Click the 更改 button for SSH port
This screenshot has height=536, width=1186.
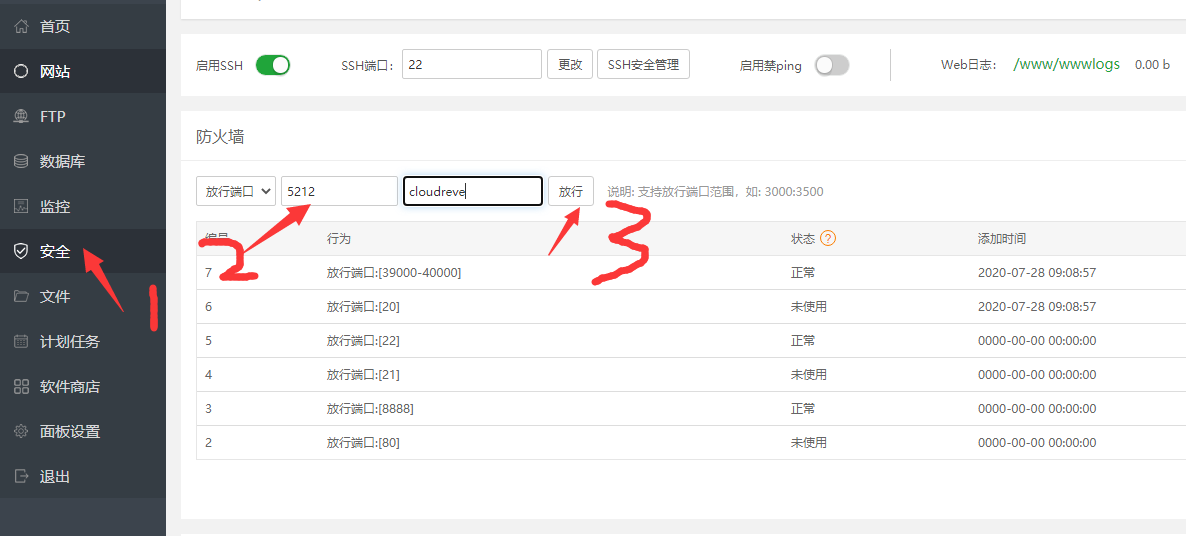[x=570, y=65]
